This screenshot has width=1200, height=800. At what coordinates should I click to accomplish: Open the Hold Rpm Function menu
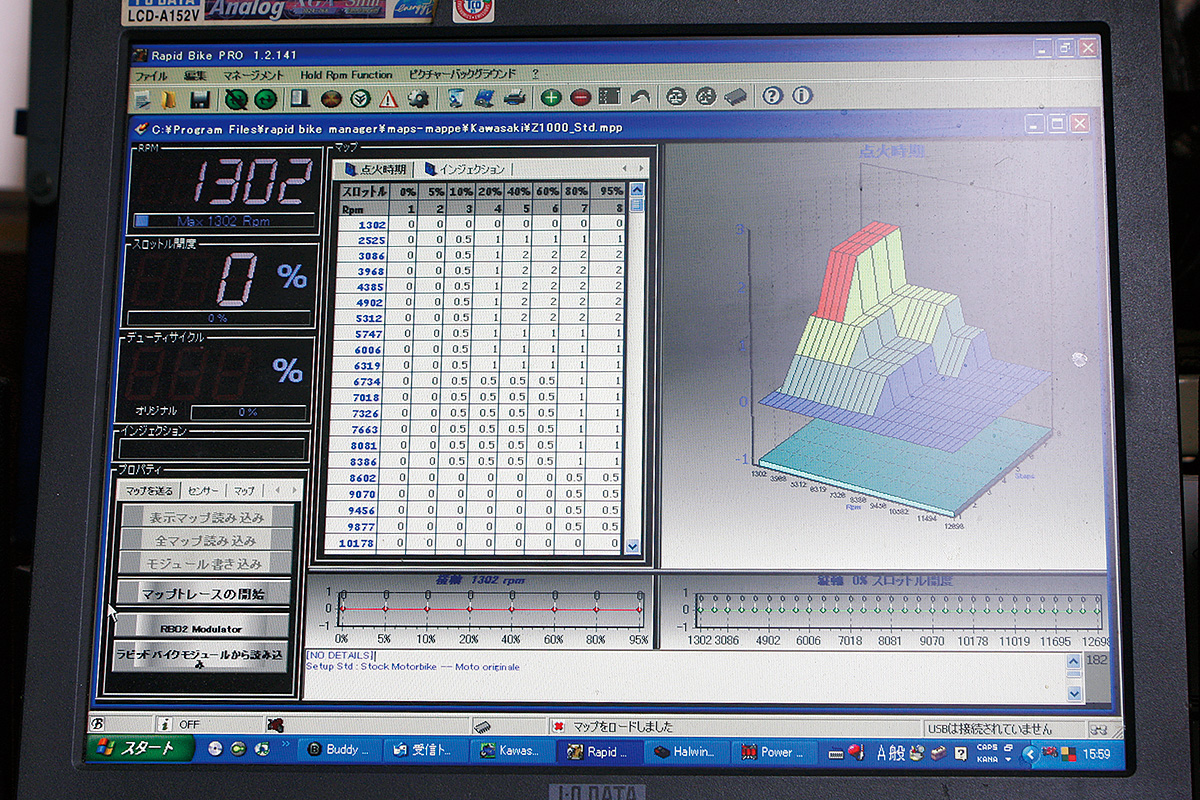[x=346, y=75]
